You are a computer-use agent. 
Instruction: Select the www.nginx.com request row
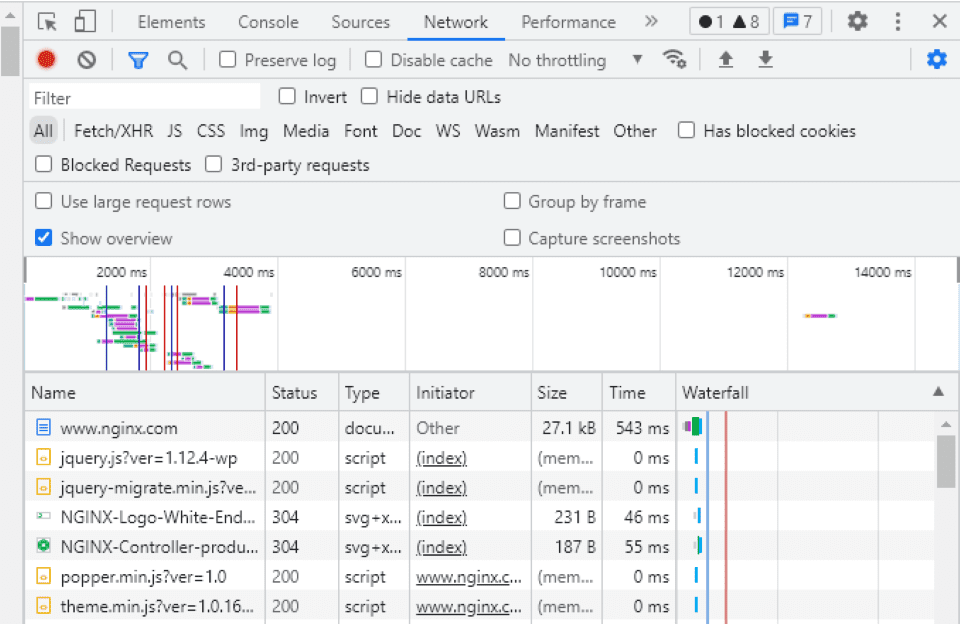pos(120,427)
